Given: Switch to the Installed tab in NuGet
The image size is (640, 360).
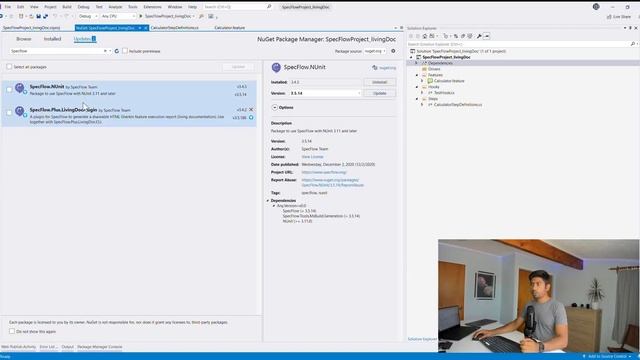Looking at the screenshot, I should pos(52,39).
